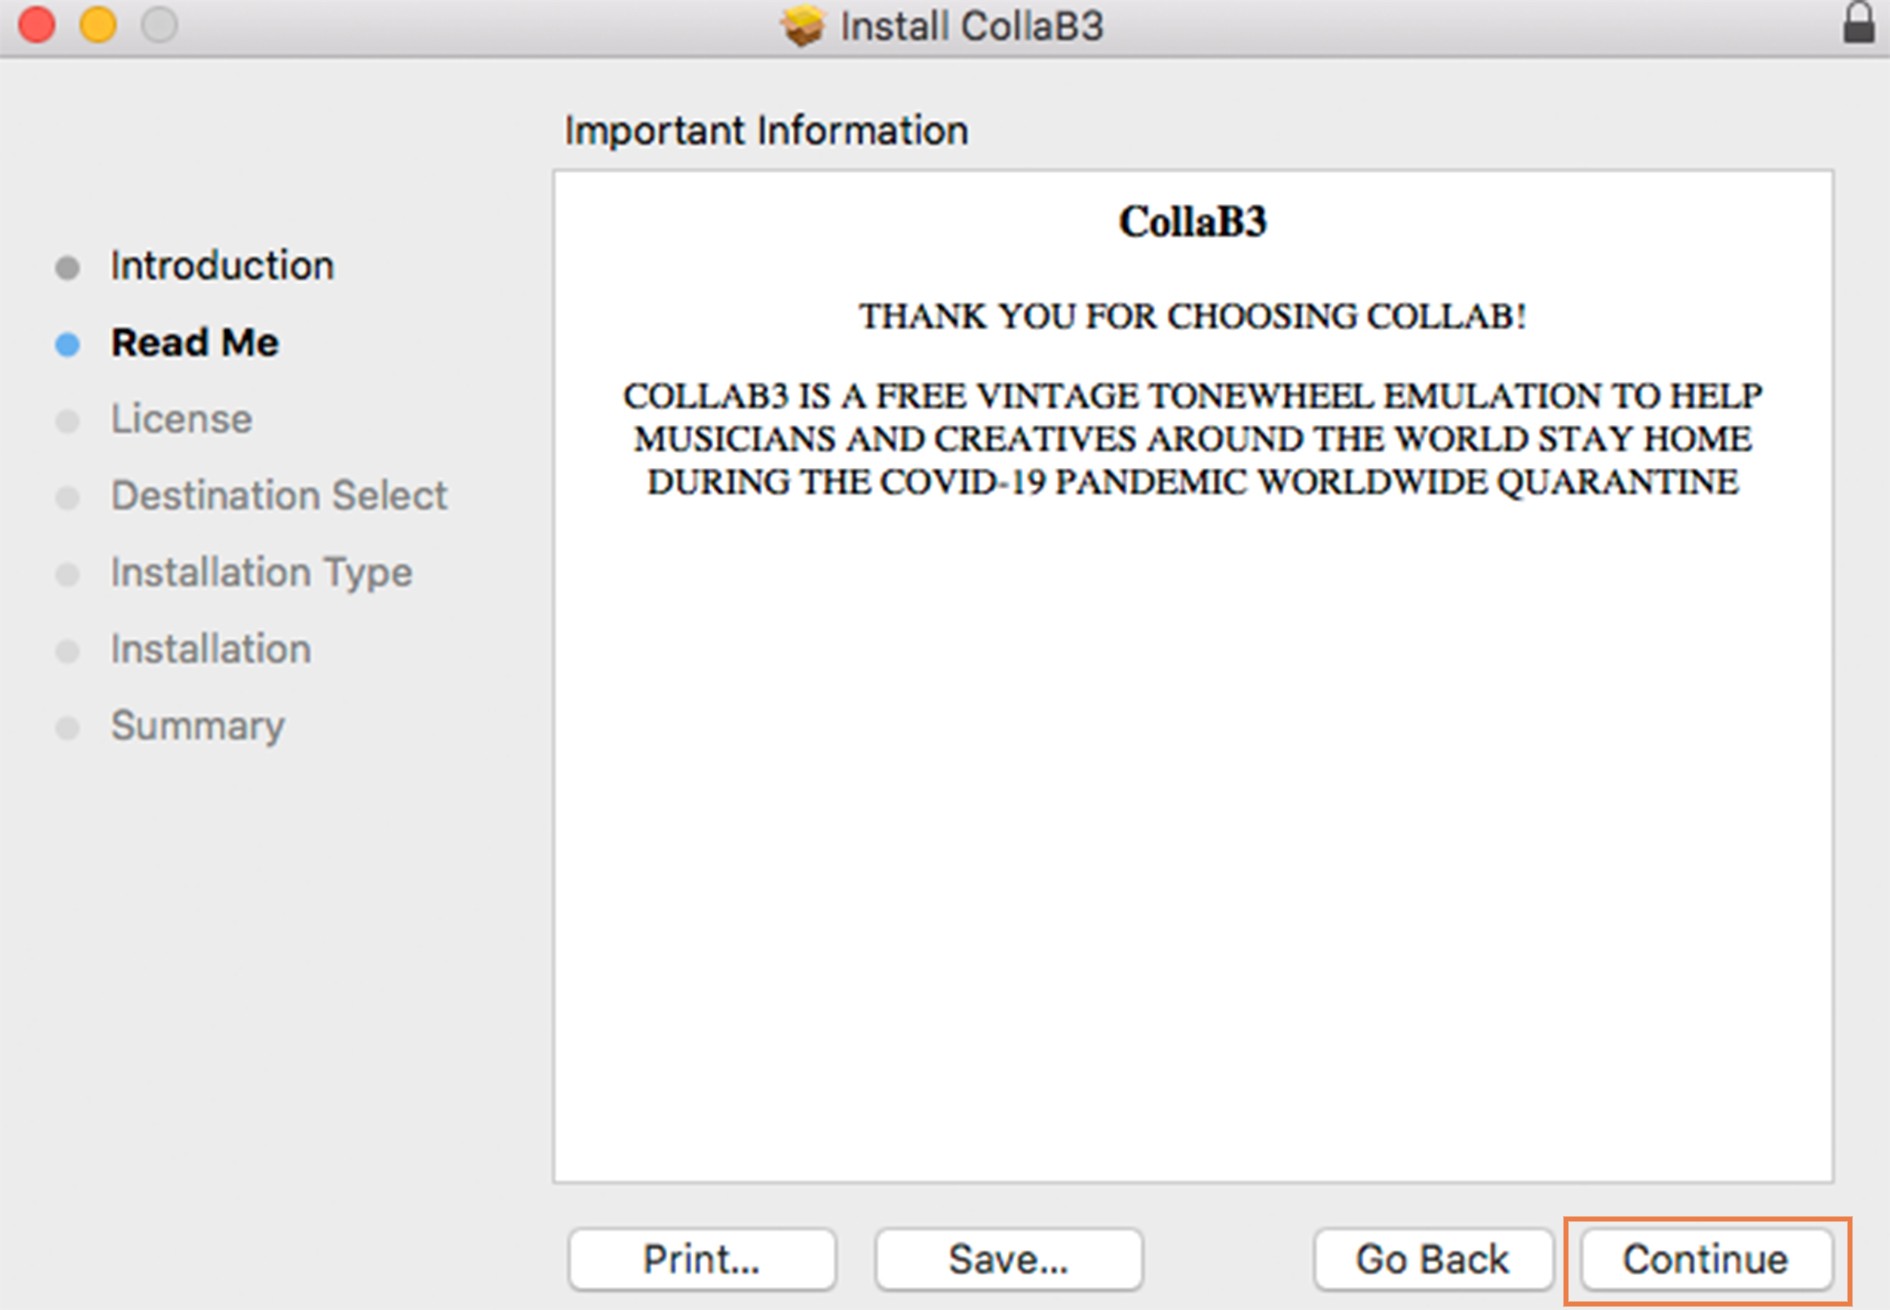Close the installer window
1890x1310 pixels.
click(37, 24)
